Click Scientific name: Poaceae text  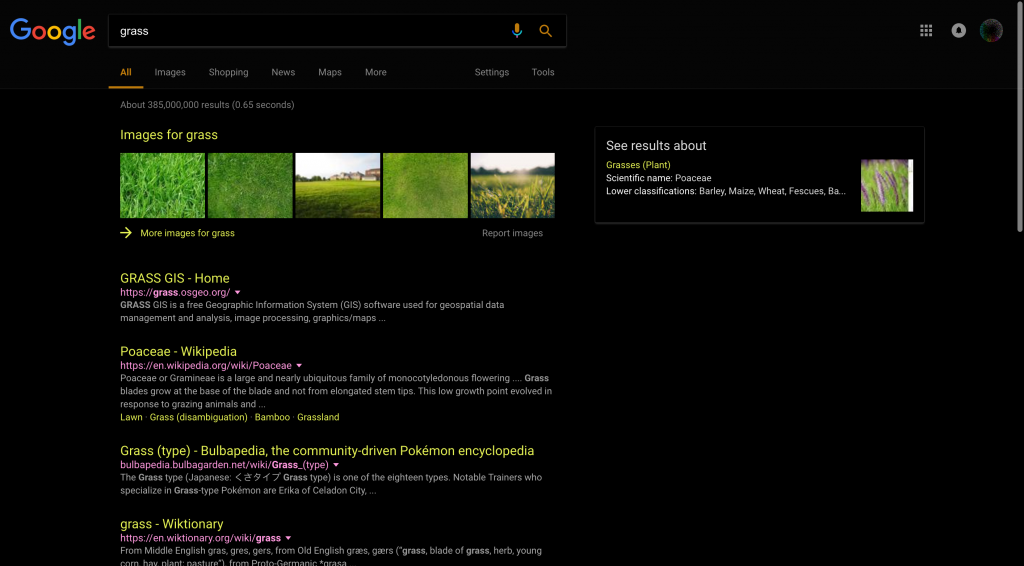(x=658, y=178)
